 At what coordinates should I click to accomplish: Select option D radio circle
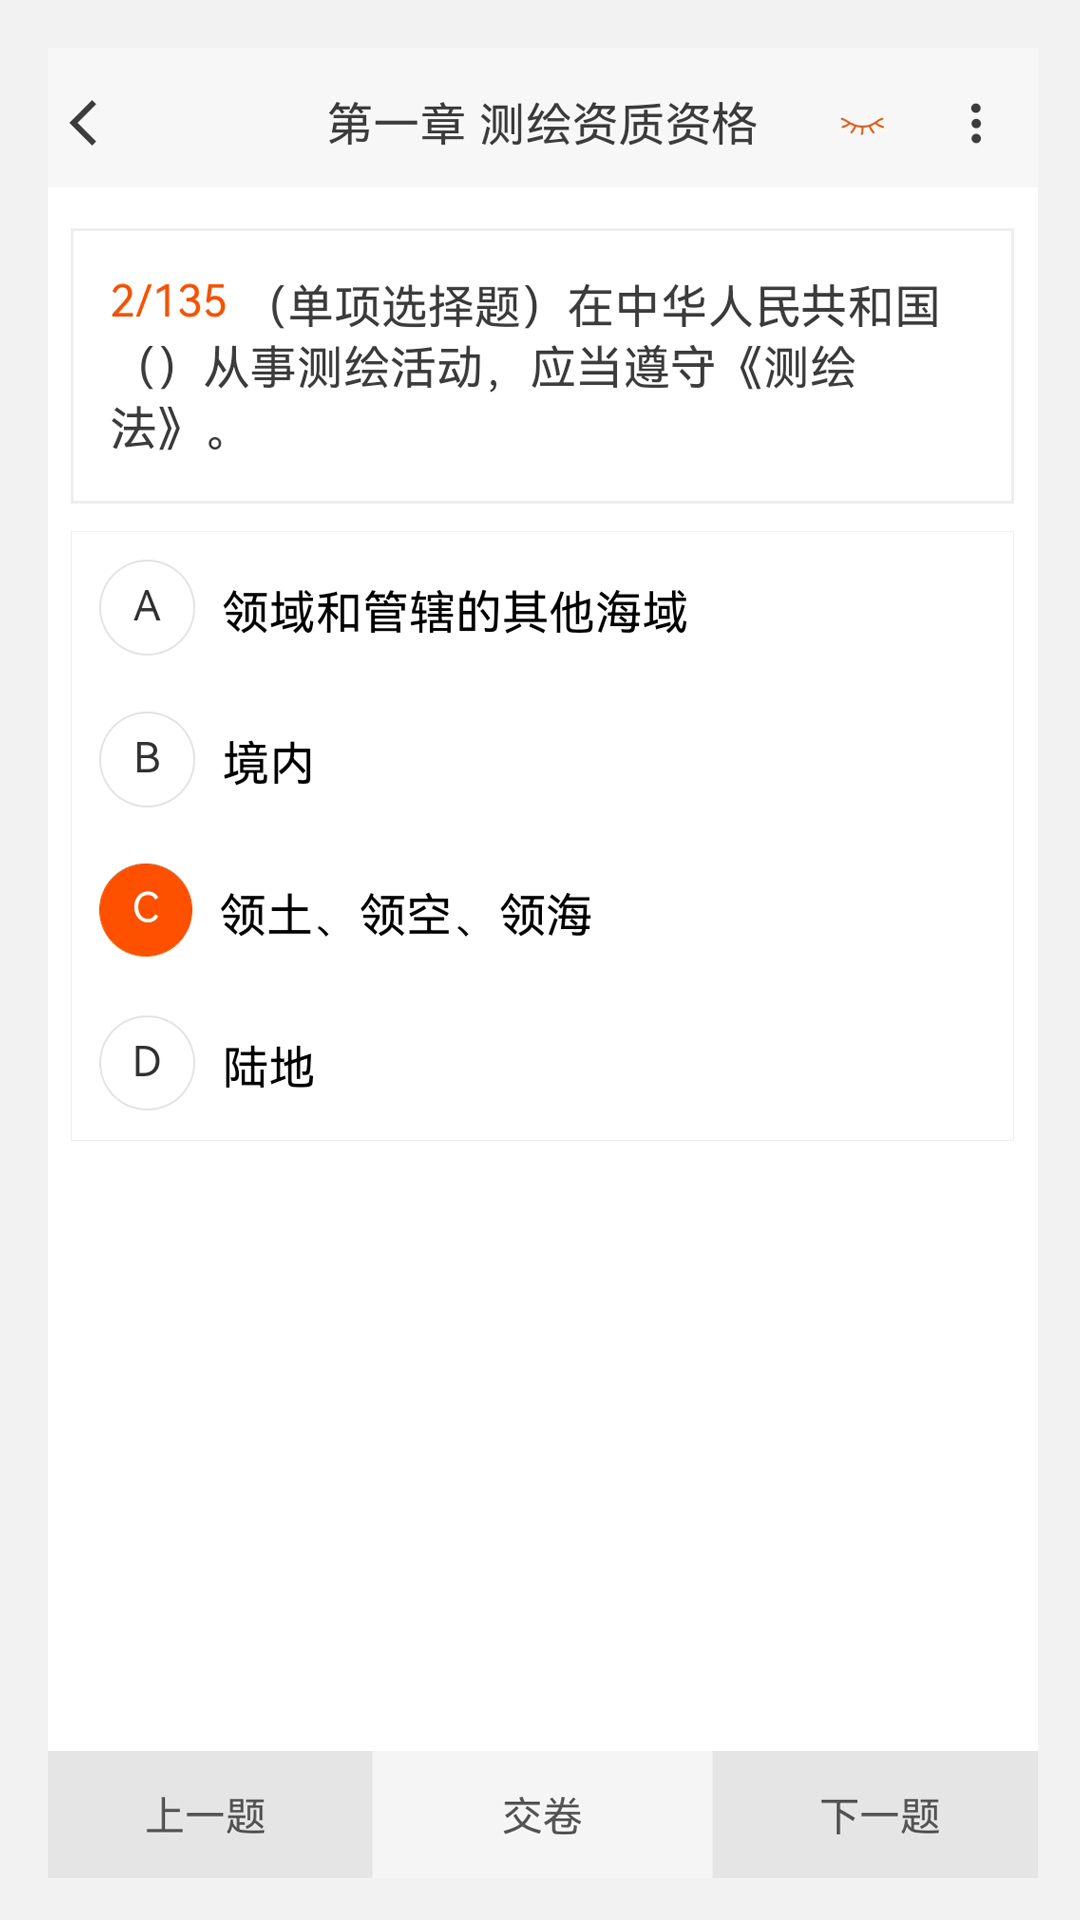point(147,1063)
